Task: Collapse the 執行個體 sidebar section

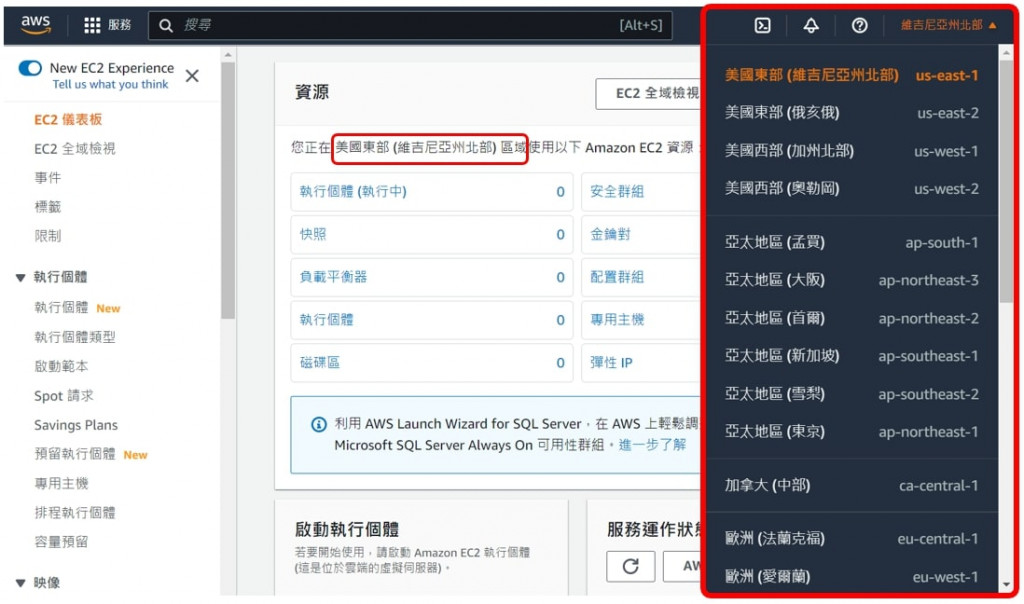Action: point(20,278)
